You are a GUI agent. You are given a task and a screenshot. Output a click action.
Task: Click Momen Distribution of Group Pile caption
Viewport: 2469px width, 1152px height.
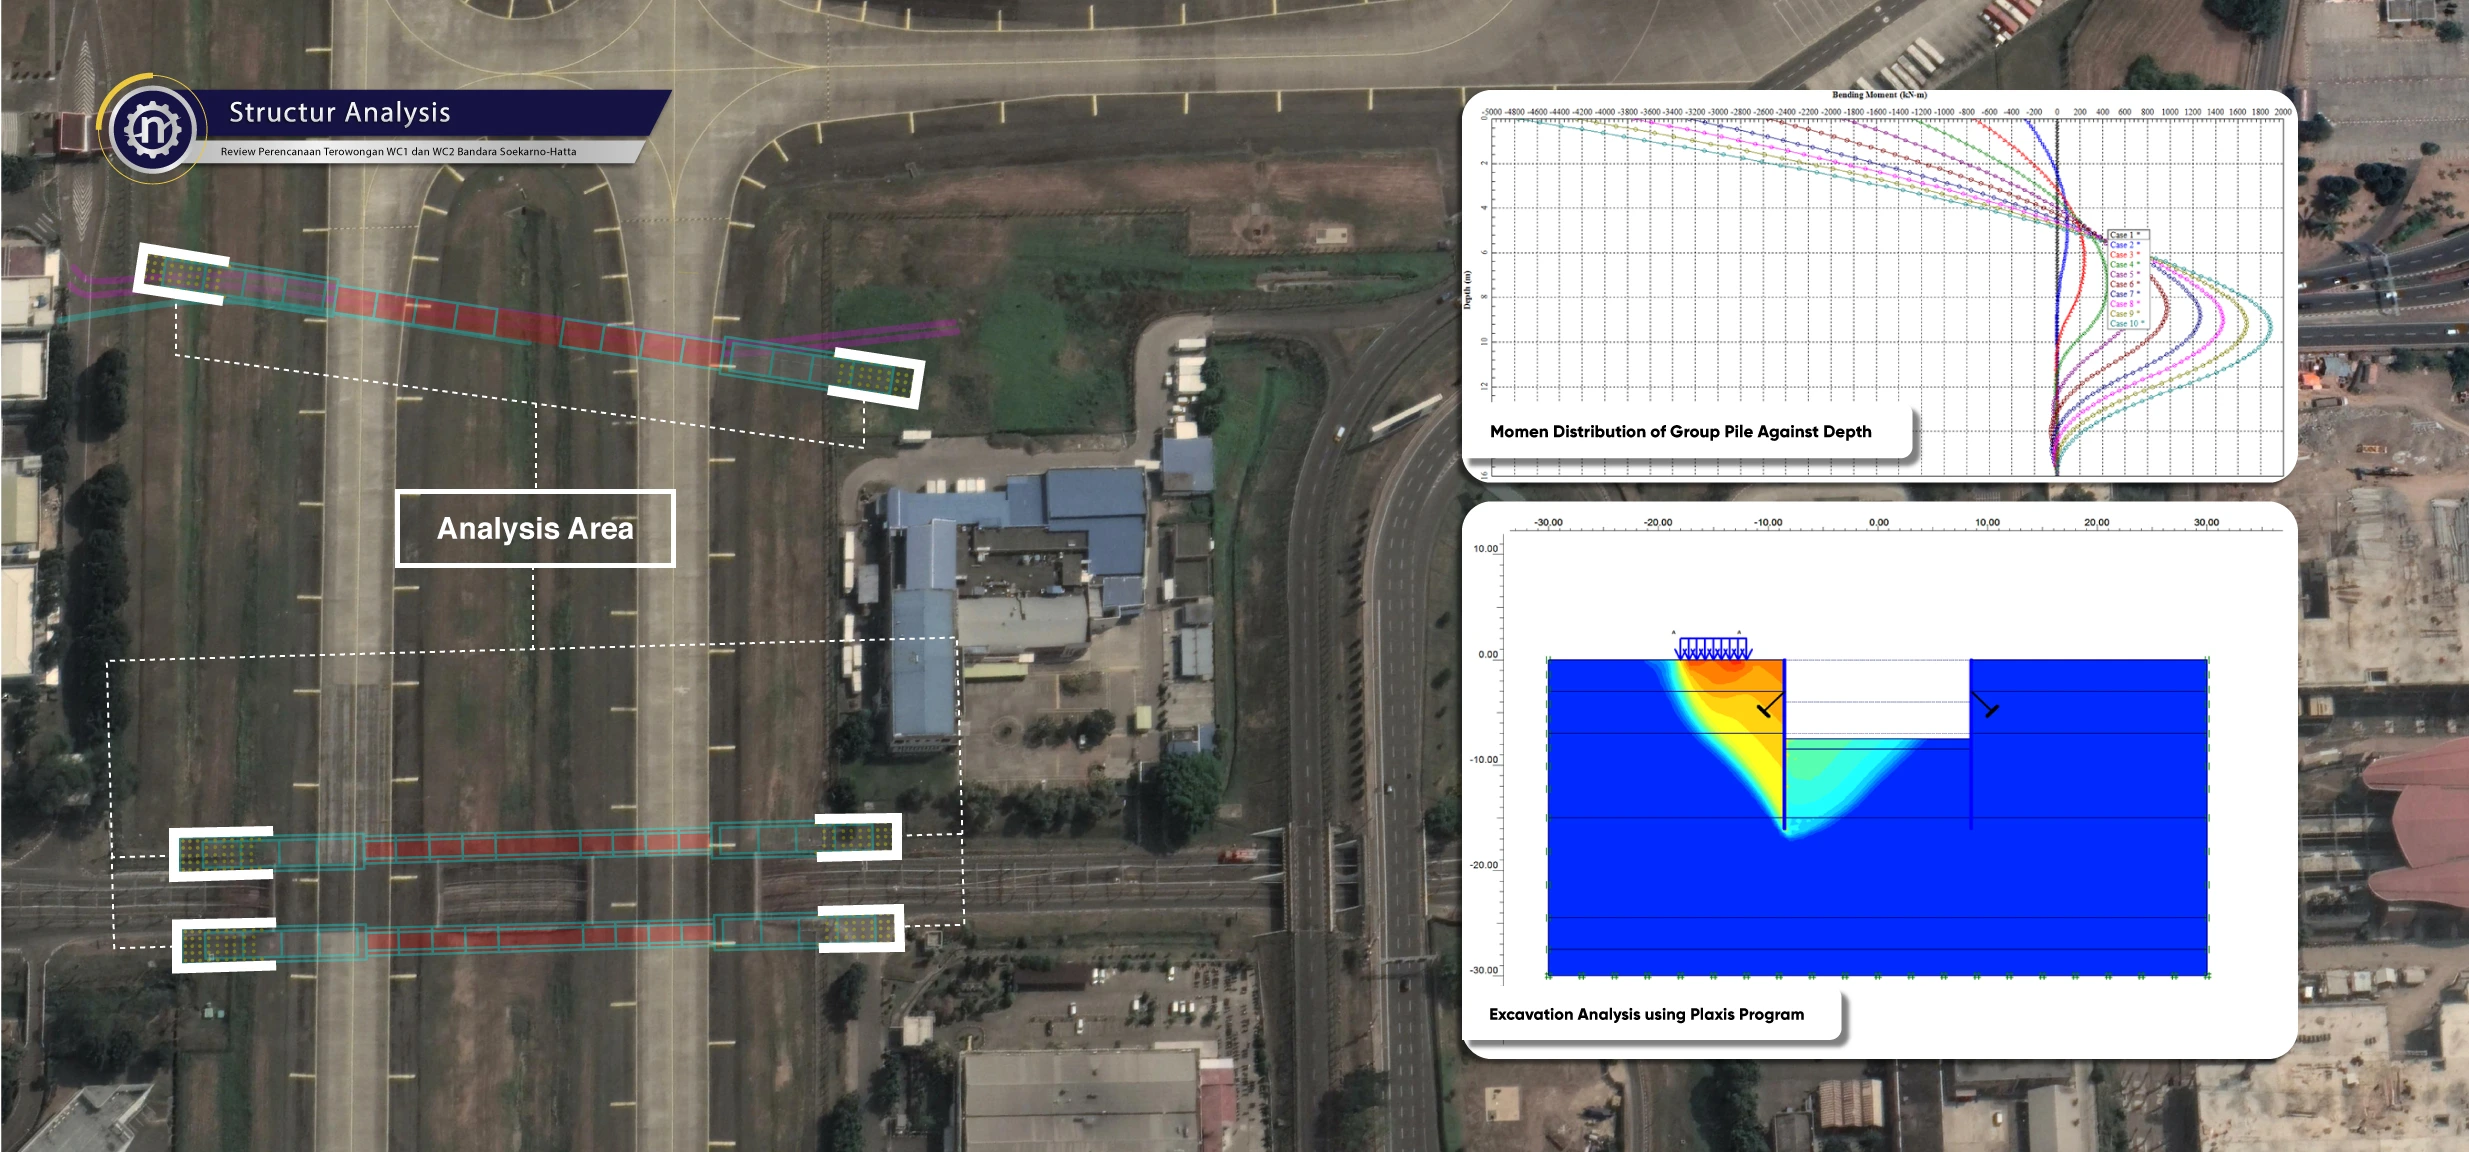1680,432
